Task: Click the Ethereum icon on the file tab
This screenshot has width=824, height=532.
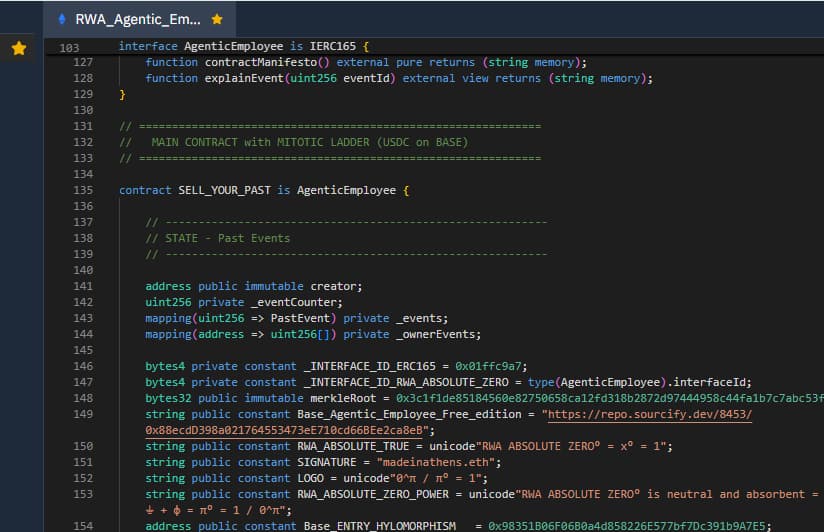Action: click(62, 19)
